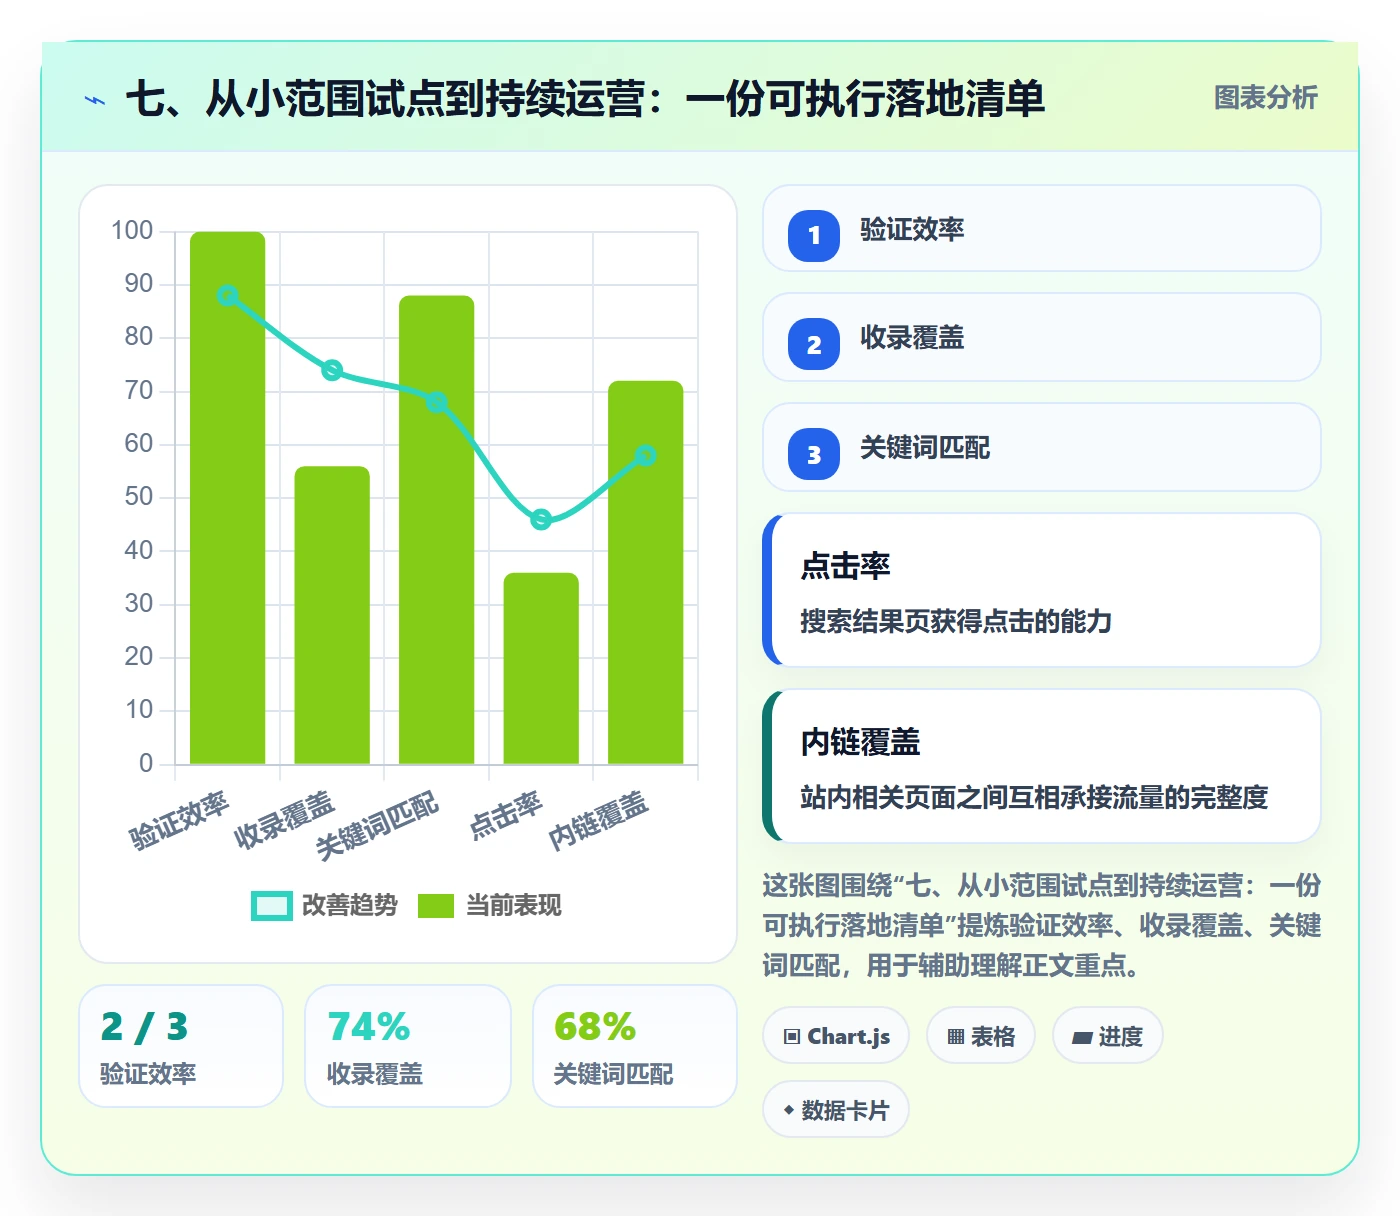Viewport: 1400px width, 1216px height.
Task: Click the 验证效率 x-axis label
Action: click(x=180, y=820)
